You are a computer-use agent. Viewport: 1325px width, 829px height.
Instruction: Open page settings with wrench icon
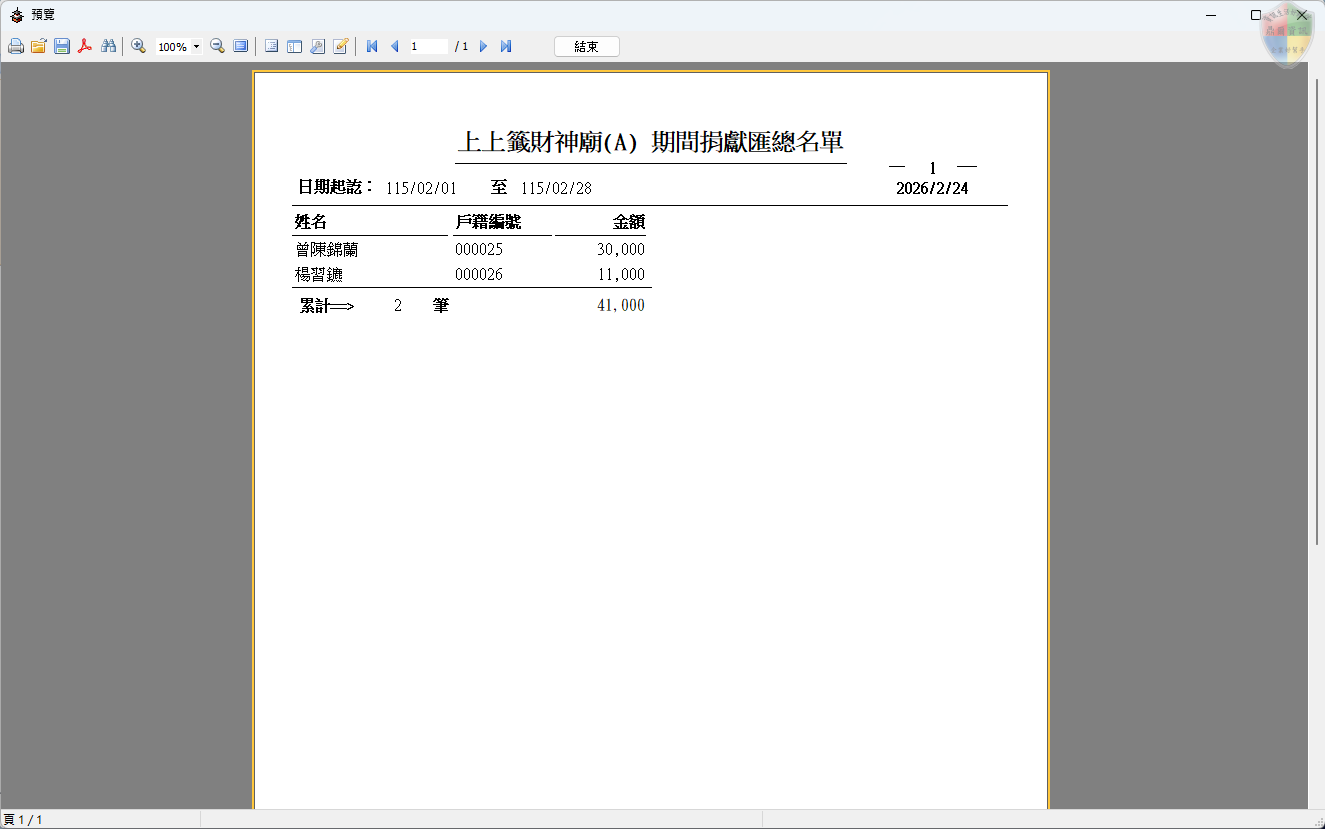[318, 47]
